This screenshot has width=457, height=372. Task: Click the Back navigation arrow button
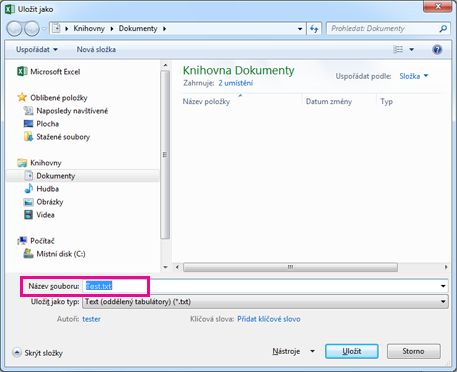(x=14, y=29)
